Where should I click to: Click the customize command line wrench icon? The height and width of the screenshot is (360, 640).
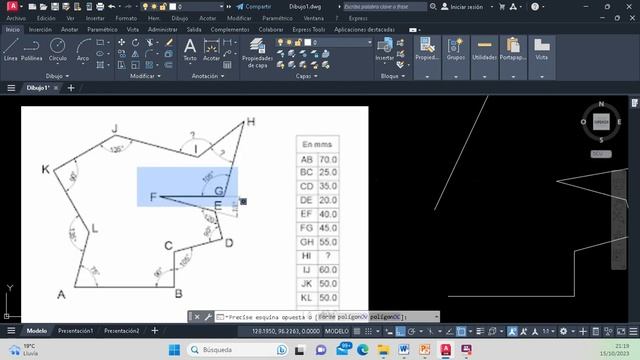(x=208, y=317)
